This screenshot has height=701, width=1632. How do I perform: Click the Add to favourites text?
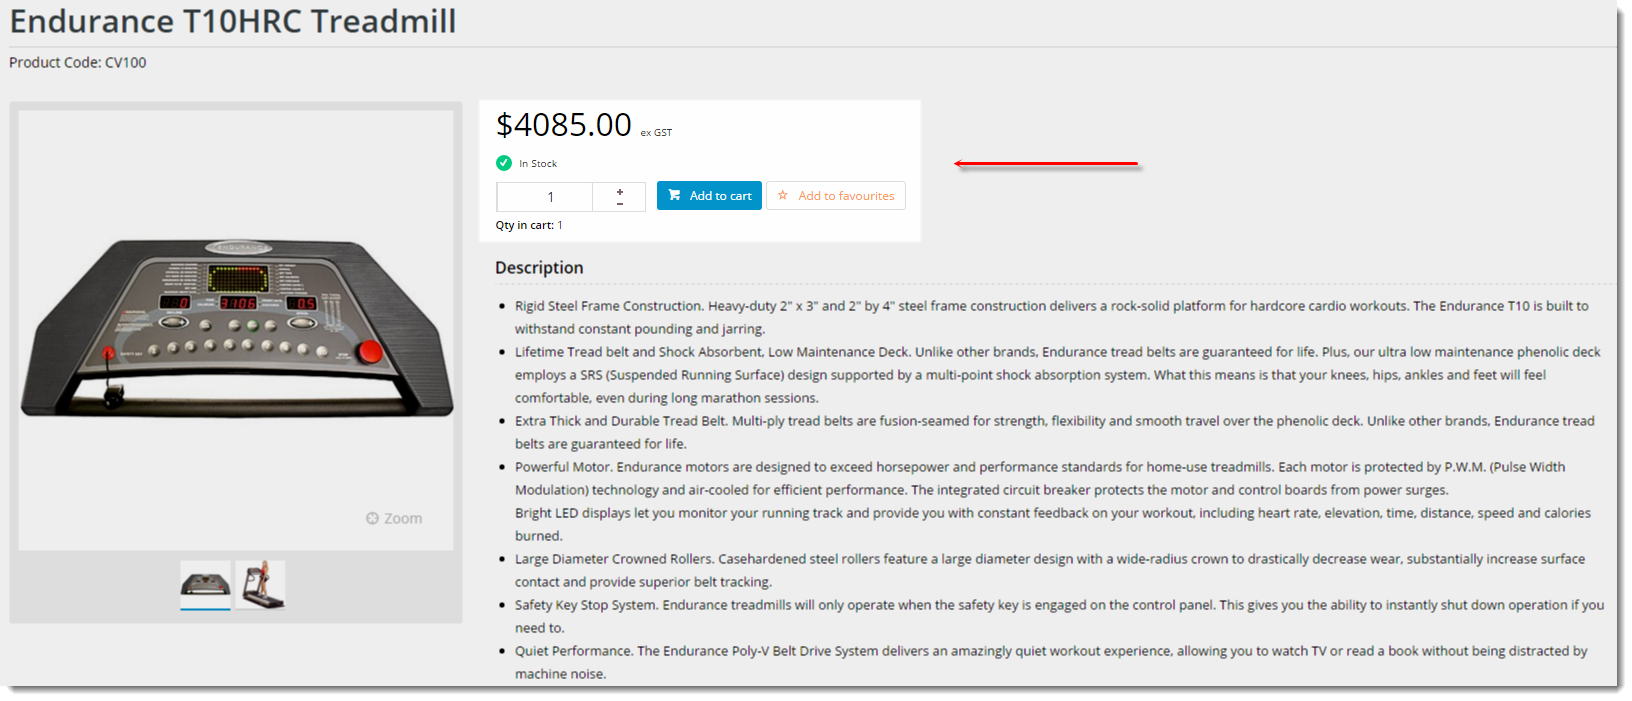click(846, 196)
